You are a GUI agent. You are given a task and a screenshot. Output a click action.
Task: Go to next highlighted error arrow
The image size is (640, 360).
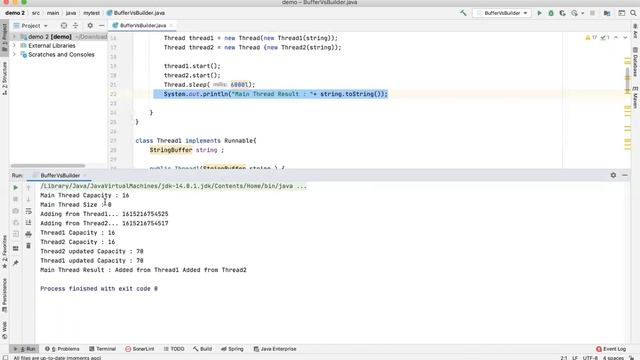click(x=625, y=38)
